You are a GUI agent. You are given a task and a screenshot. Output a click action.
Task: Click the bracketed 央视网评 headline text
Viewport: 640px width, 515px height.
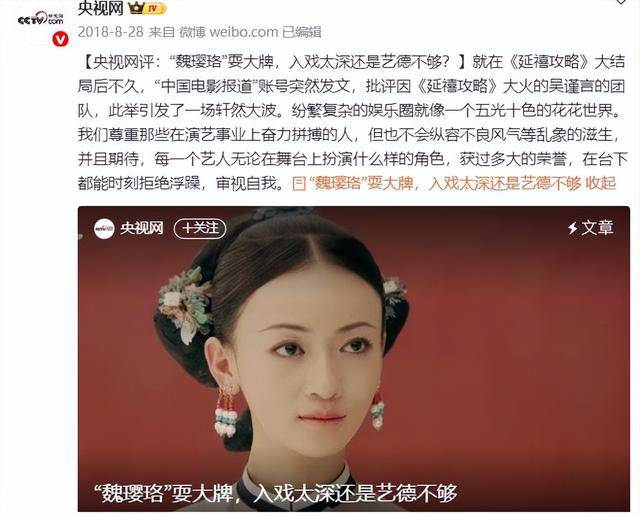pyautogui.click(x=274, y=62)
